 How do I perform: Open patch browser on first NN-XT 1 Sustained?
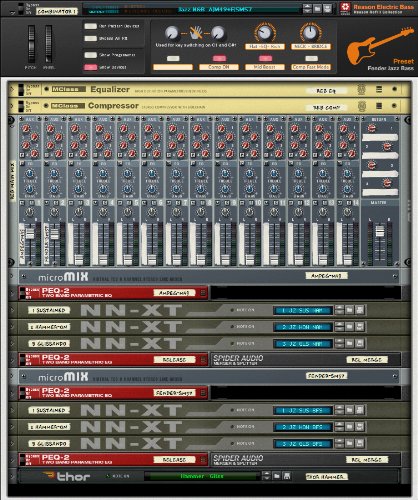coord(349,310)
